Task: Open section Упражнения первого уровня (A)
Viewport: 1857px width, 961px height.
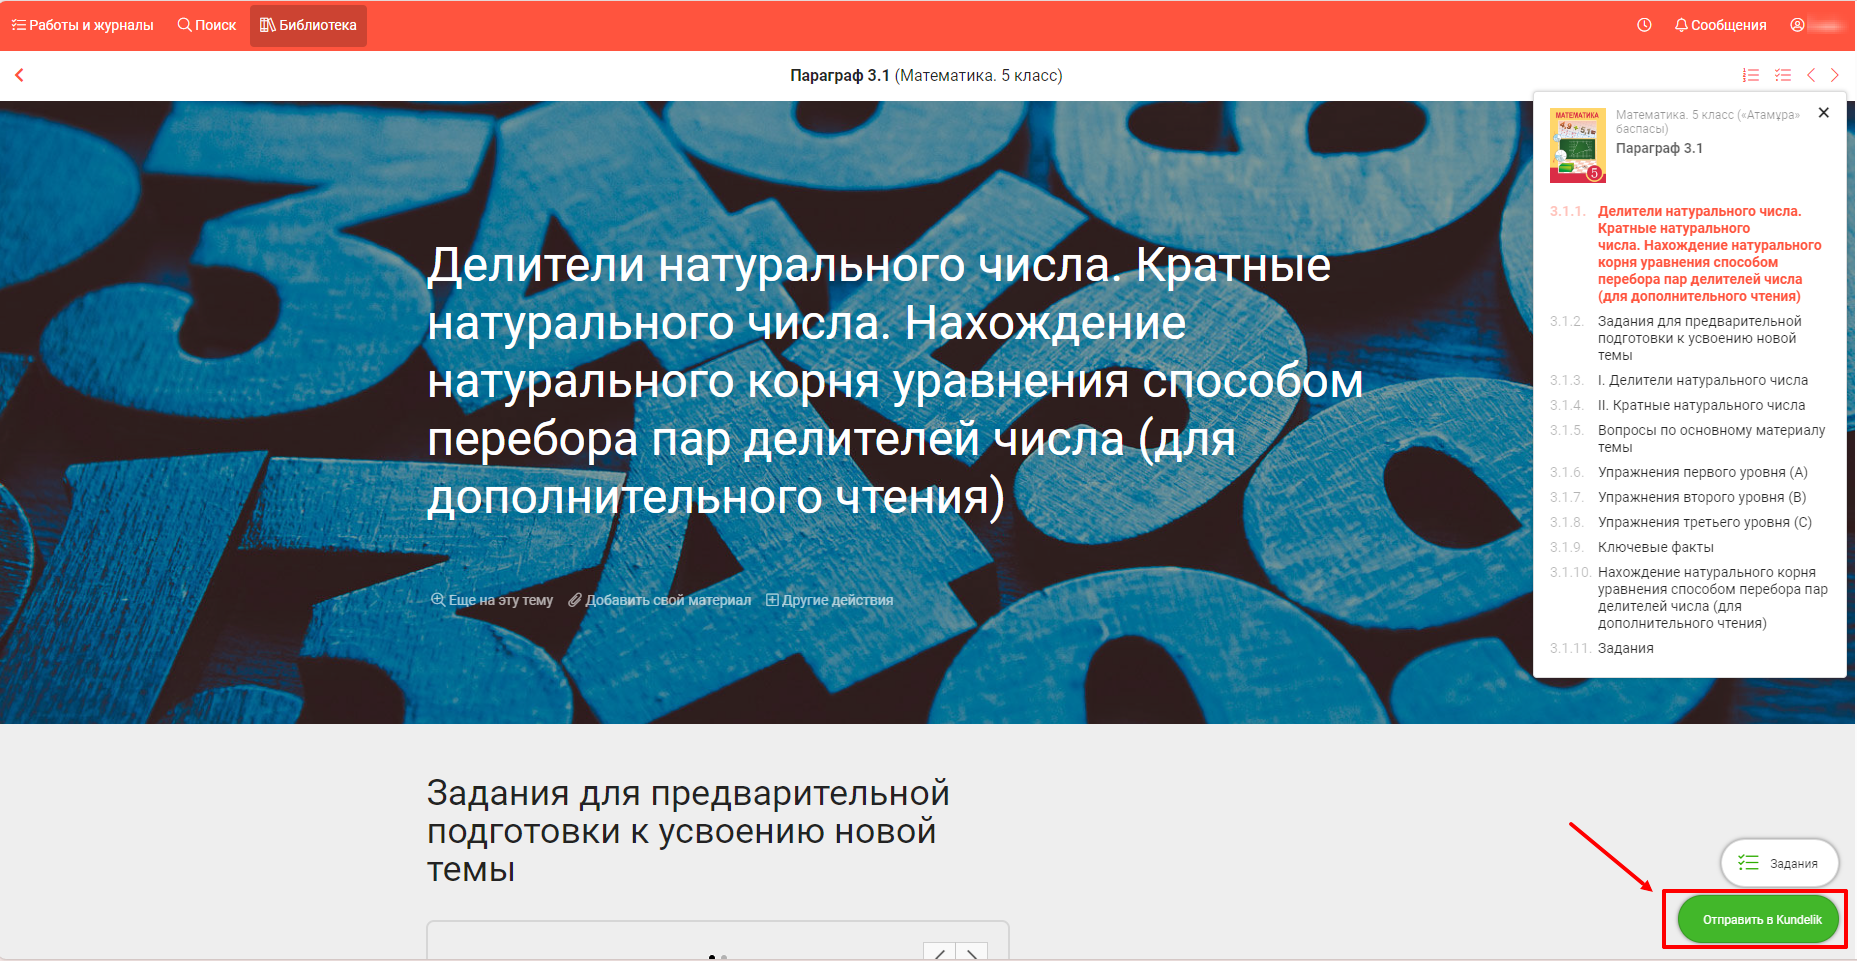Action: 1702,472
